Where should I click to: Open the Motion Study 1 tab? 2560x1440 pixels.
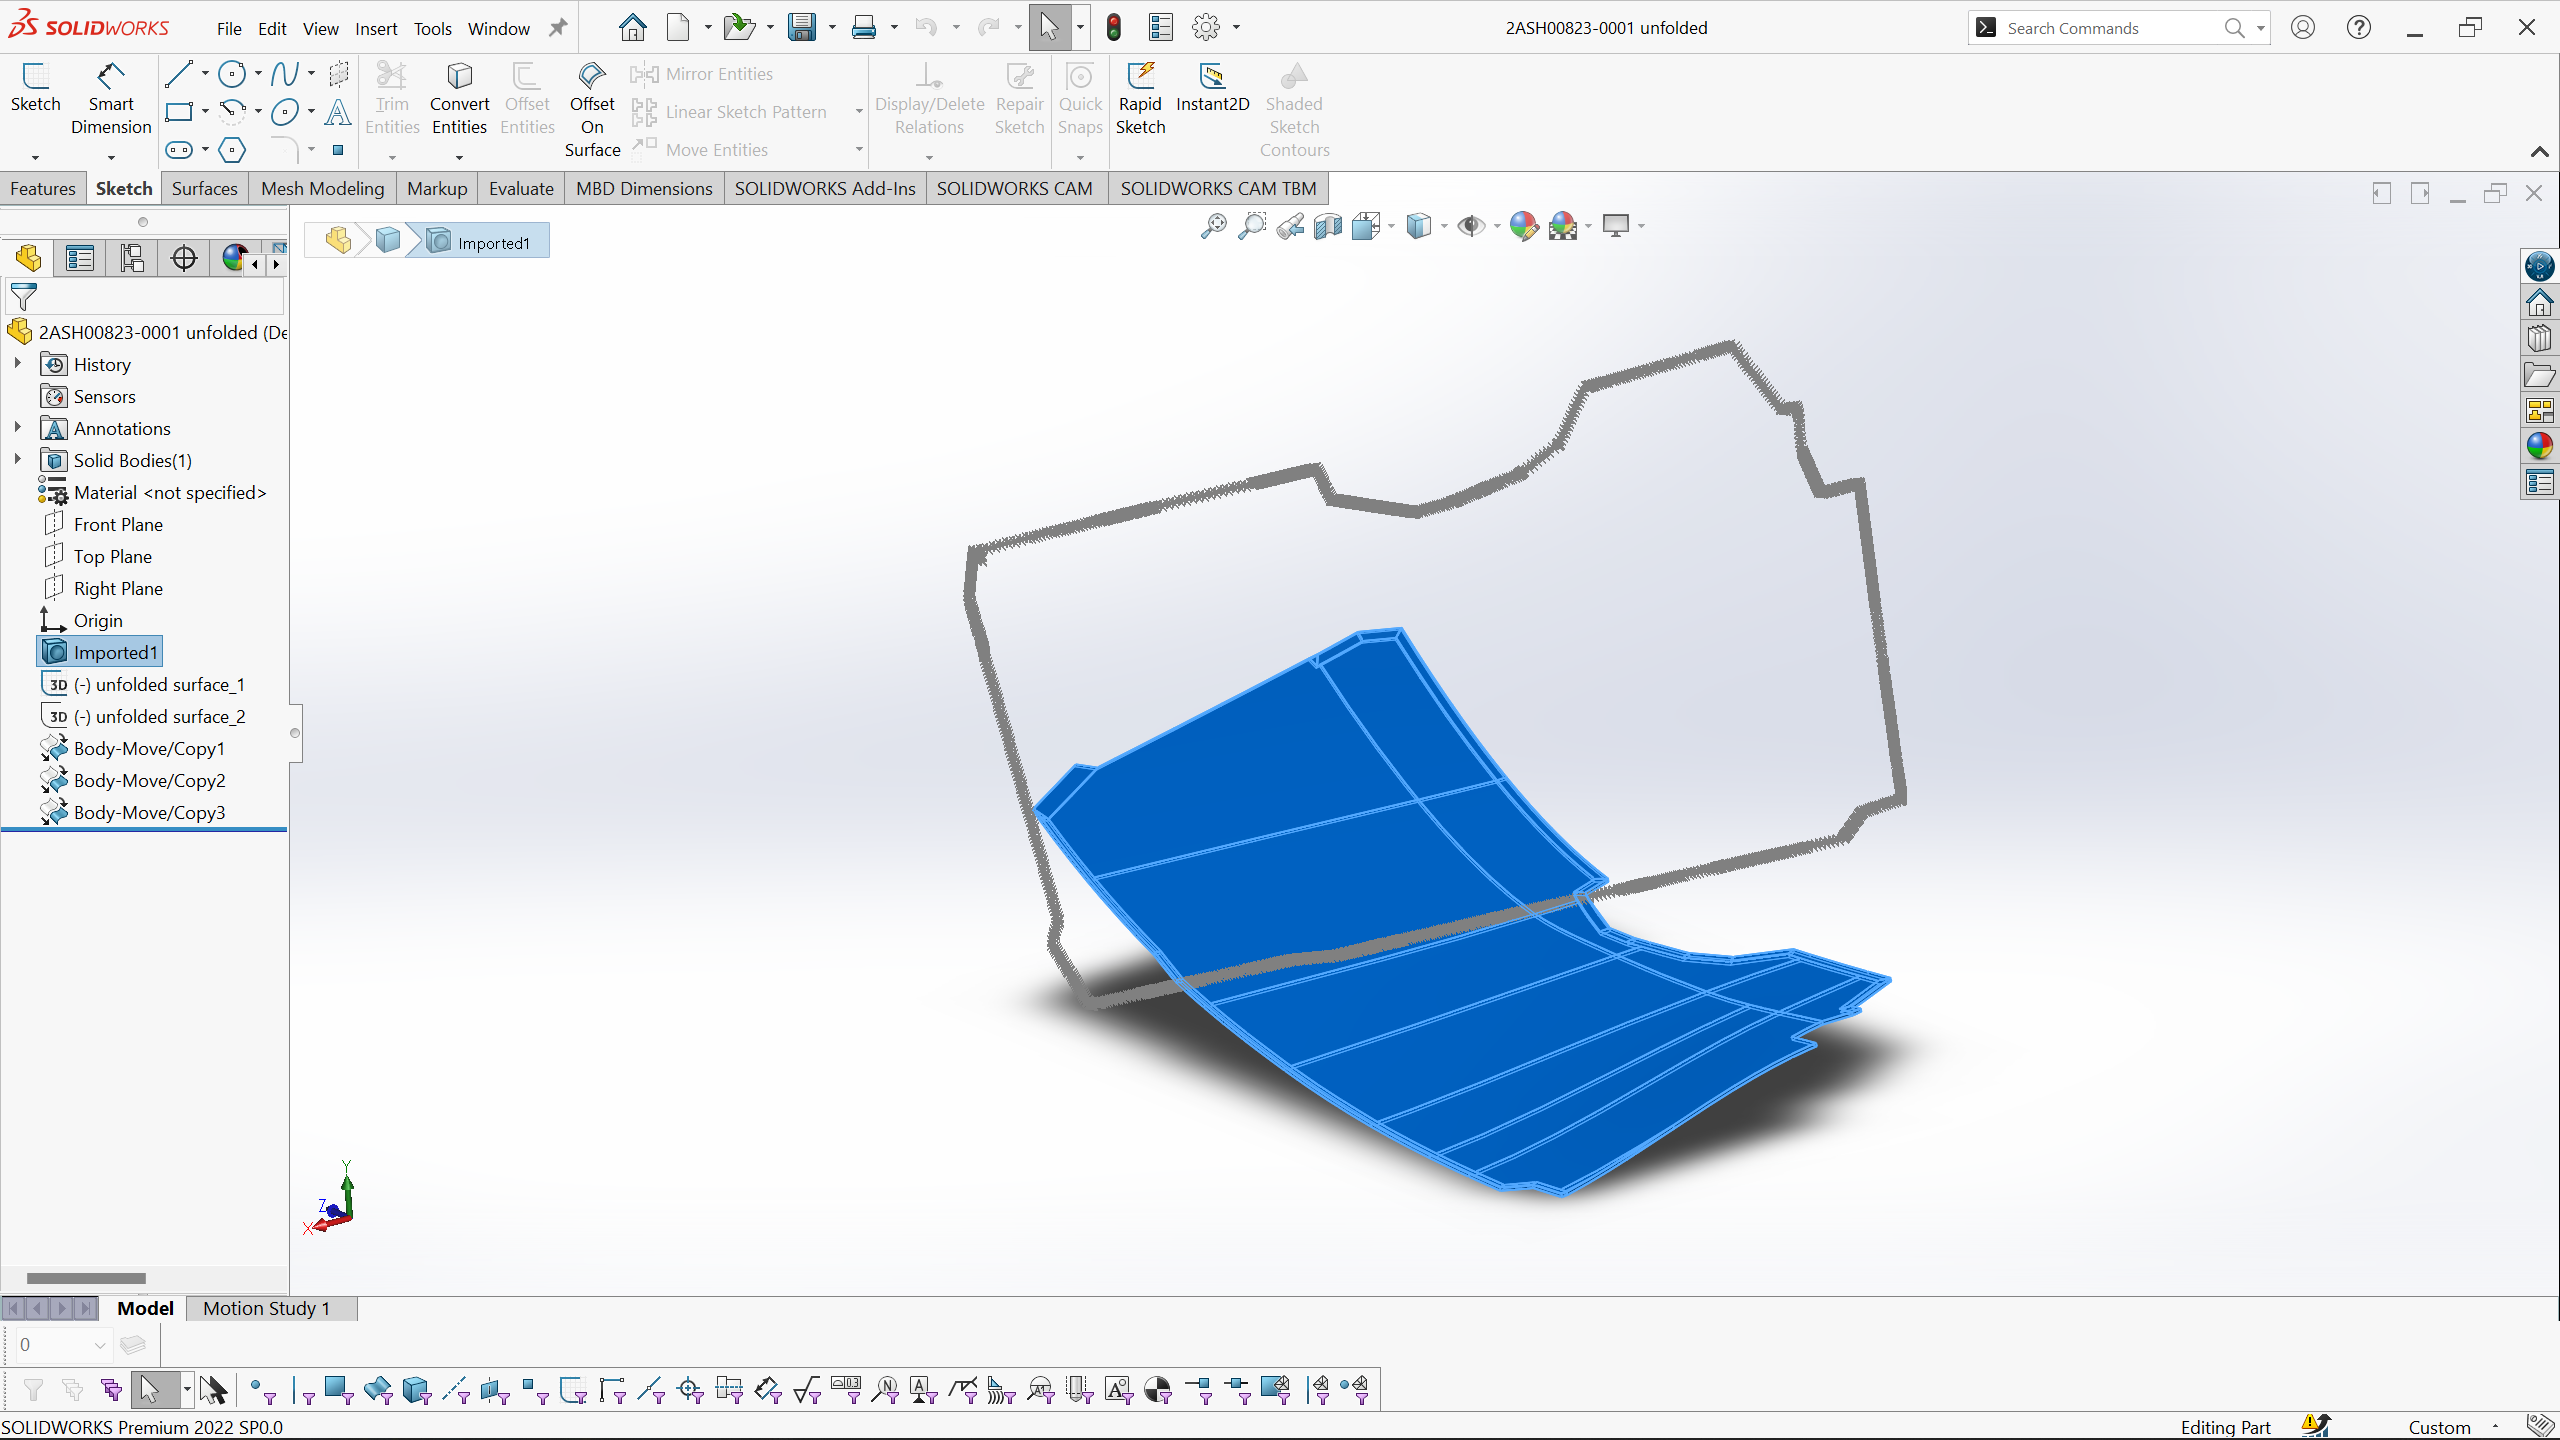pyautogui.click(x=266, y=1308)
